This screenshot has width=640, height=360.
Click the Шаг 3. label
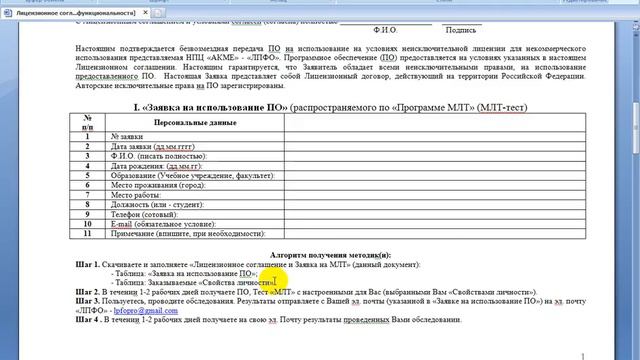coord(87,301)
